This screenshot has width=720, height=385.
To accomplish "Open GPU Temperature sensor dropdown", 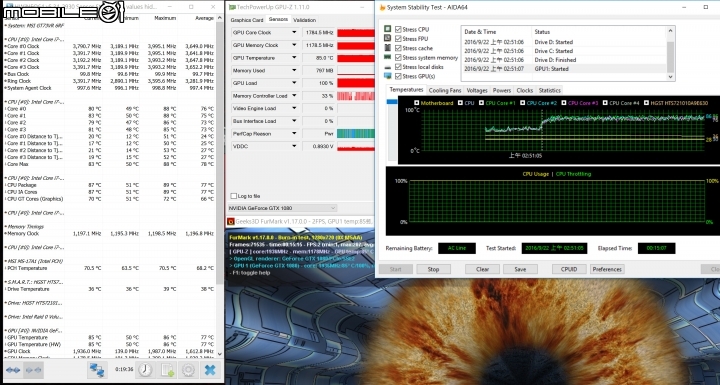I will click(294, 58).
